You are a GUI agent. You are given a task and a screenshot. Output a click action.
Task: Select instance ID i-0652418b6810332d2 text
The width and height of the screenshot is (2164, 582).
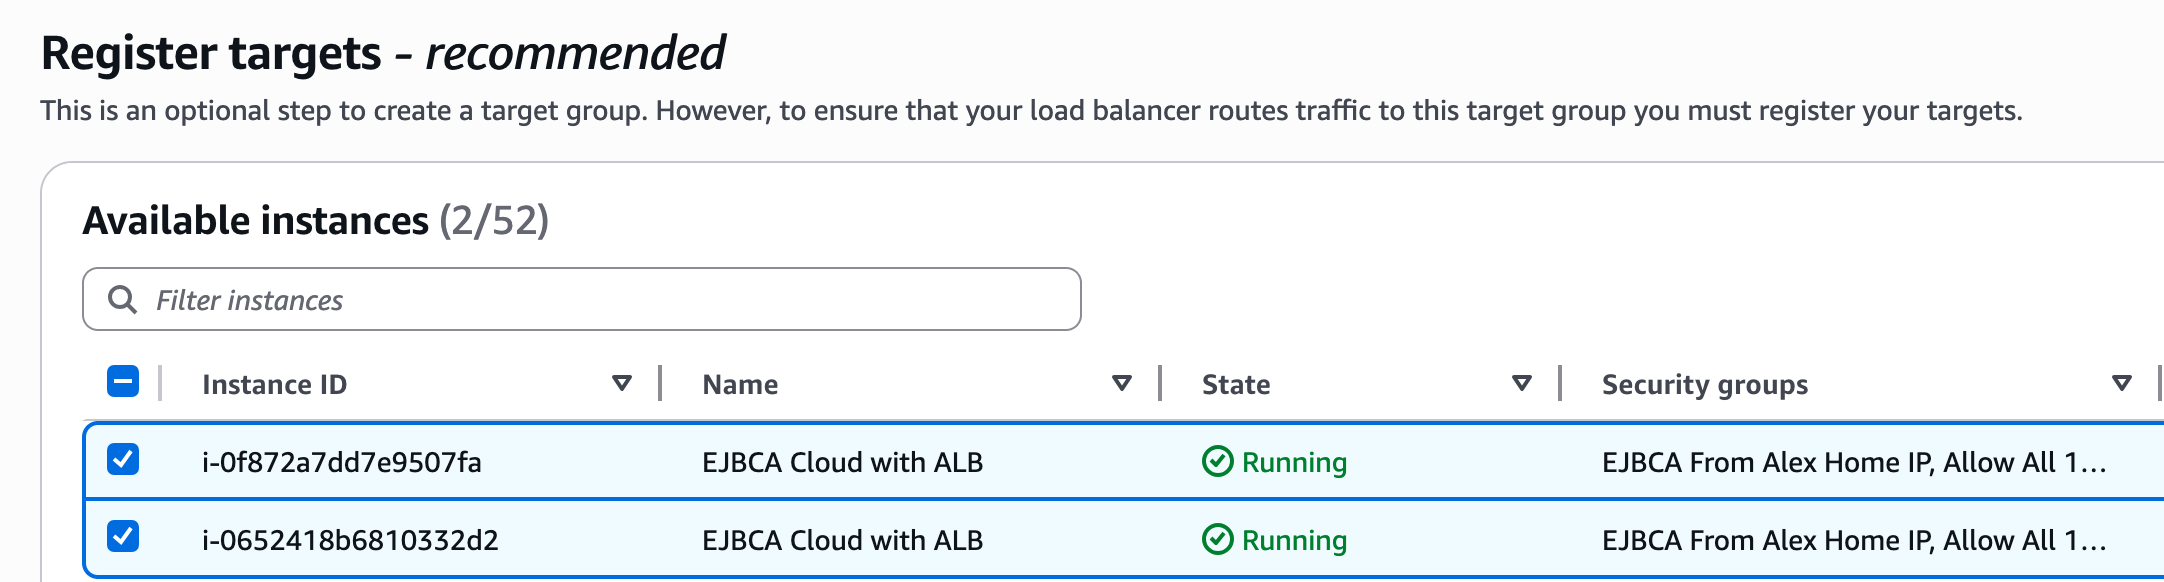click(350, 540)
